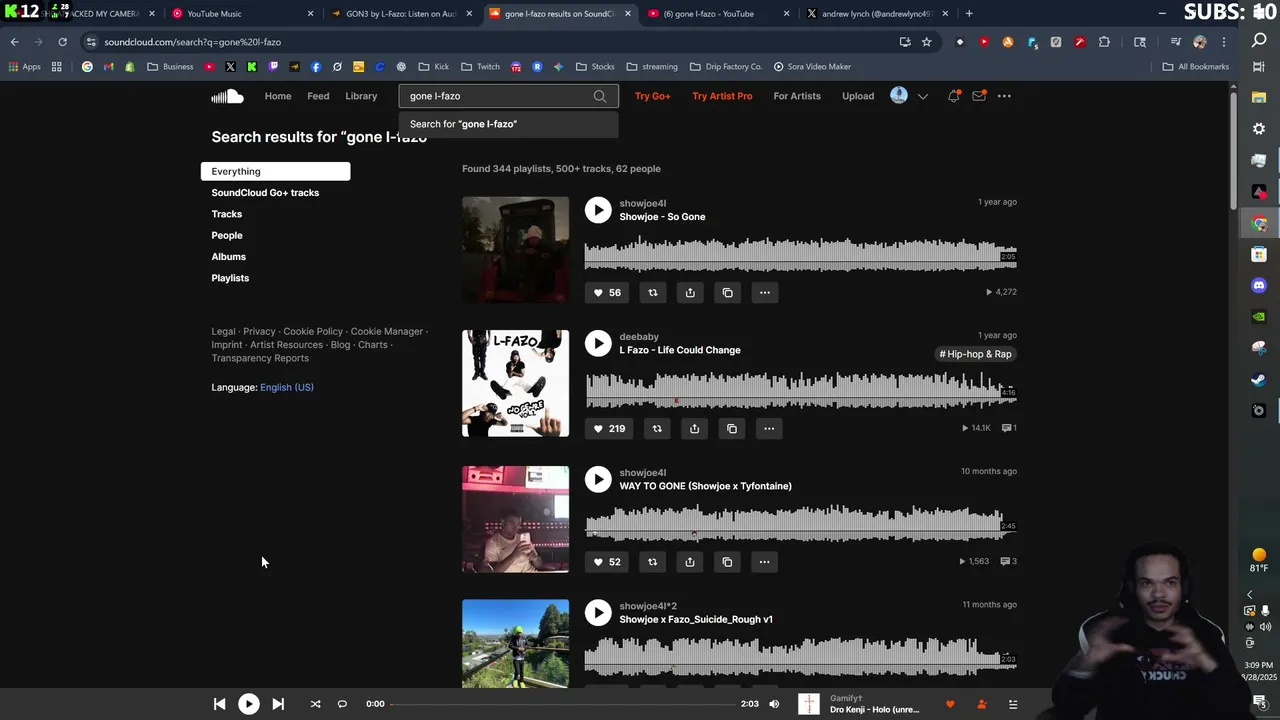Screen dimensions: 1280x720
Task: Copy link for So Gone track
Action: [727, 293]
